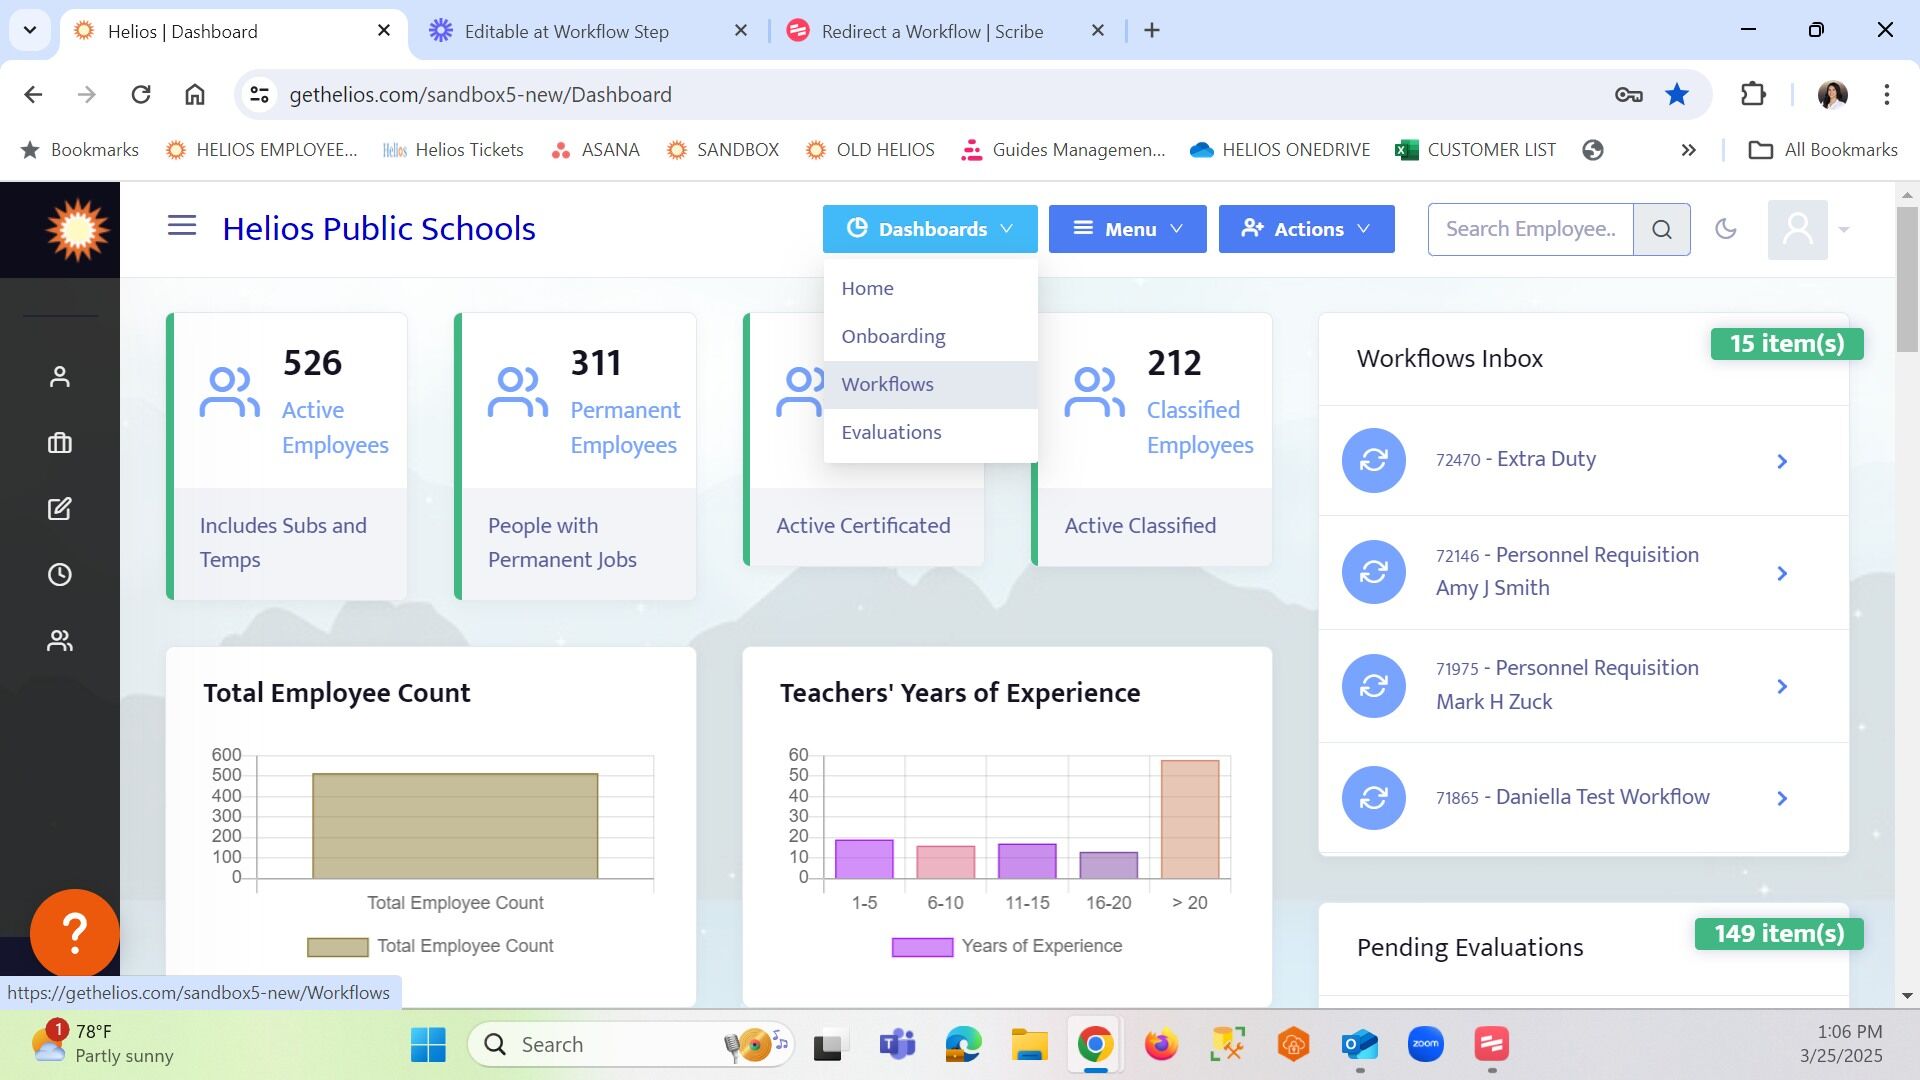Open the Daniella Test Workflow item
Screen dimensions: 1920x1080
coord(1584,798)
